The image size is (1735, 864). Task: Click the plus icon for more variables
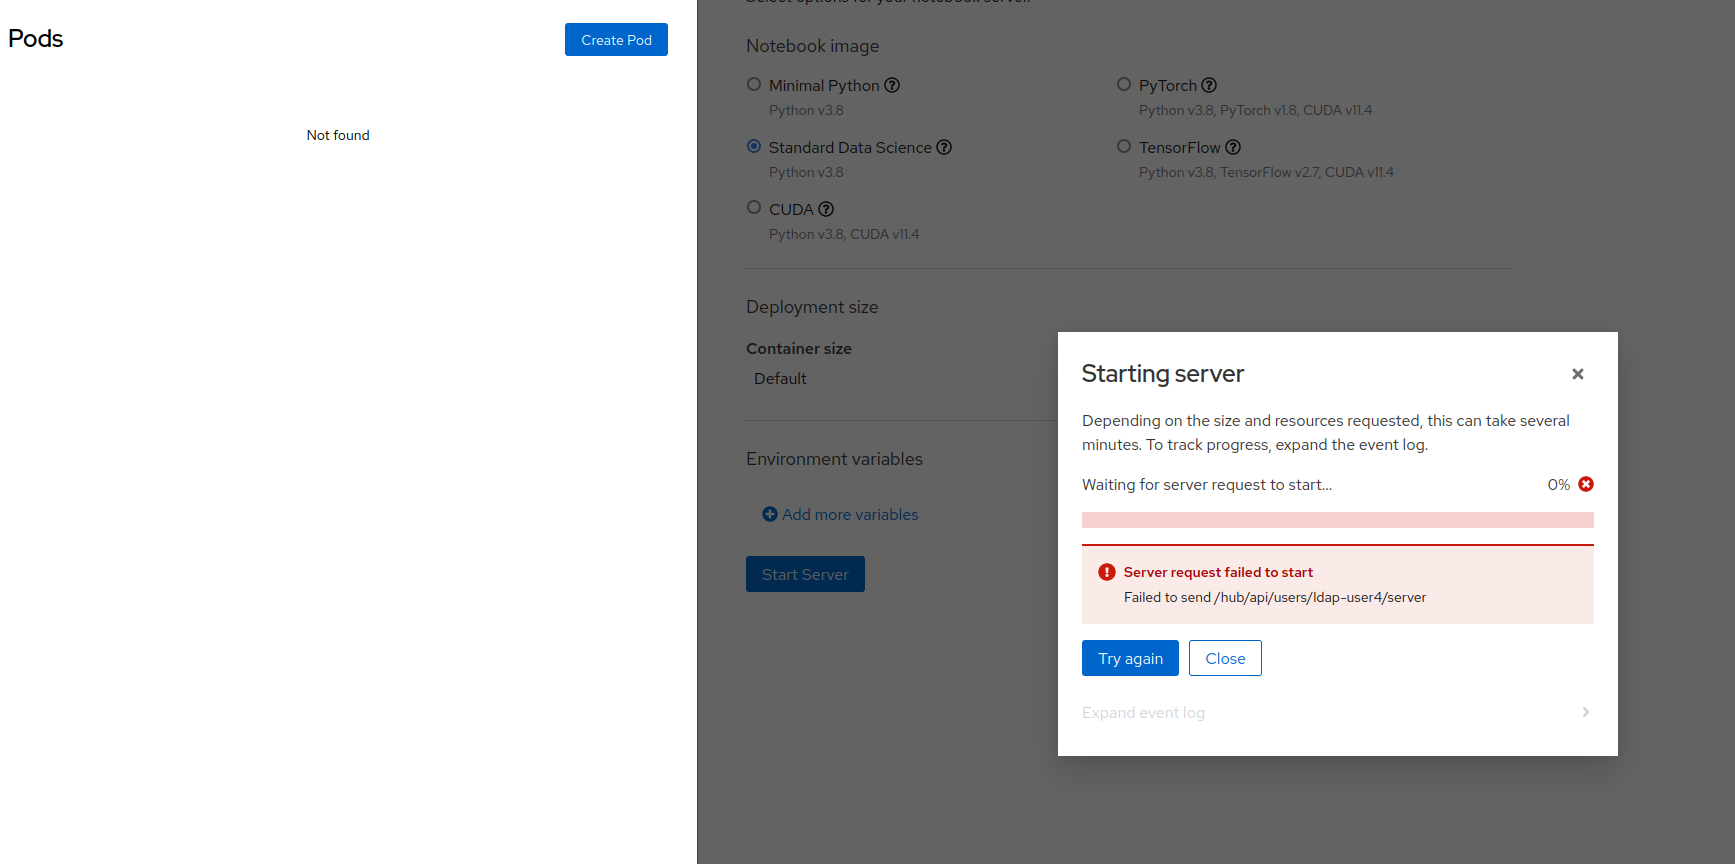[770, 514]
